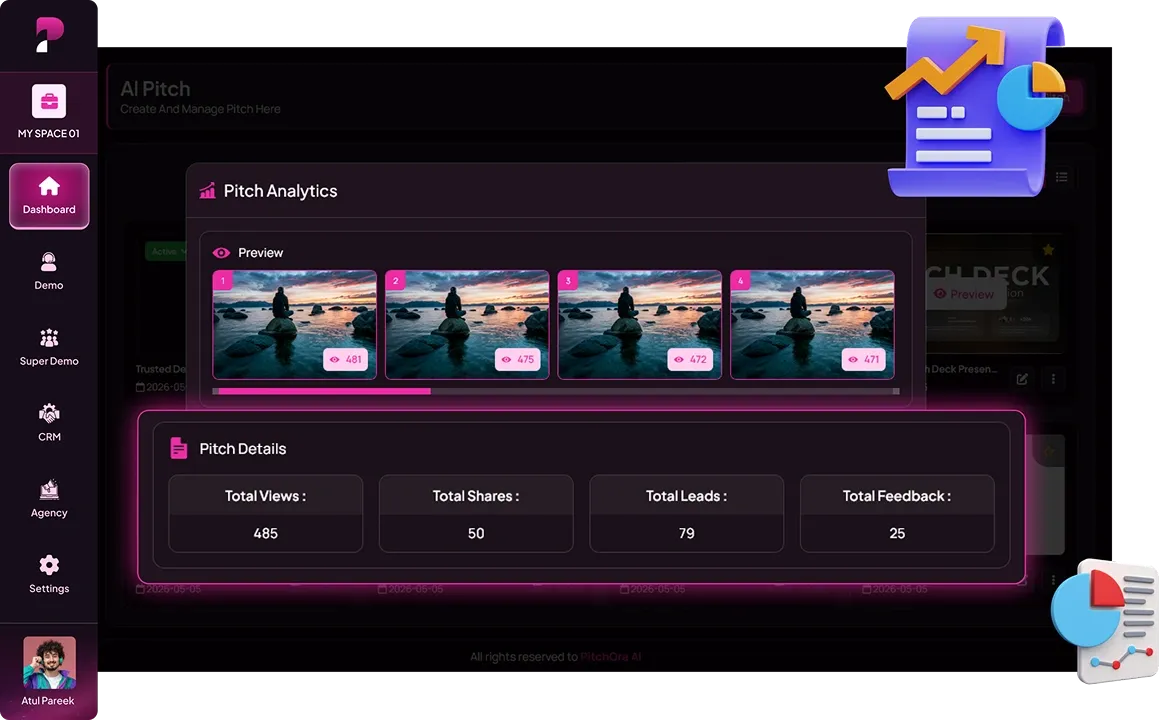
Task: Open the Demo section
Action: point(49,272)
